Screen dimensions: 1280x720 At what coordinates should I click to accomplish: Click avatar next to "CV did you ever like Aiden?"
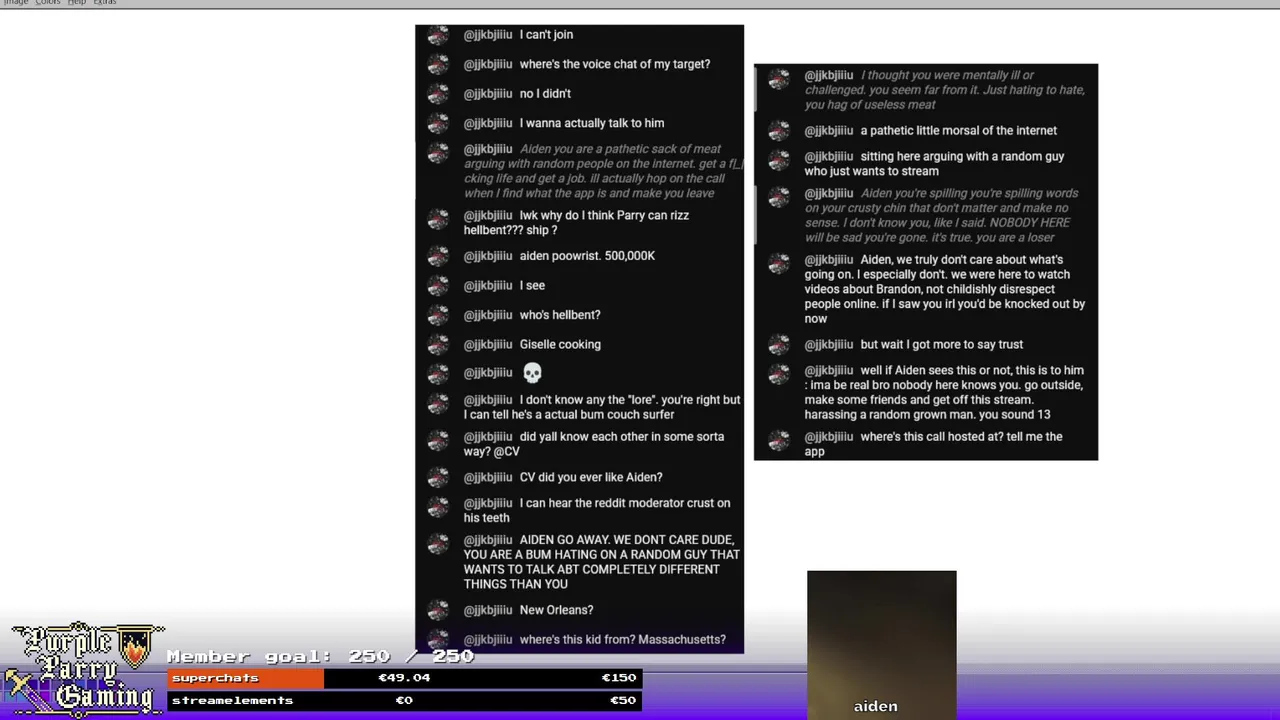pyautogui.click(x=438, y=478)
